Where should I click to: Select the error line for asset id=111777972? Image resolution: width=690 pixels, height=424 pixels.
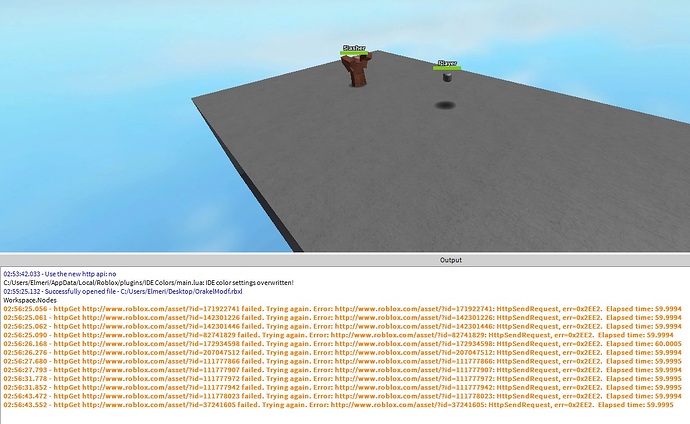[x=342, y=378]
